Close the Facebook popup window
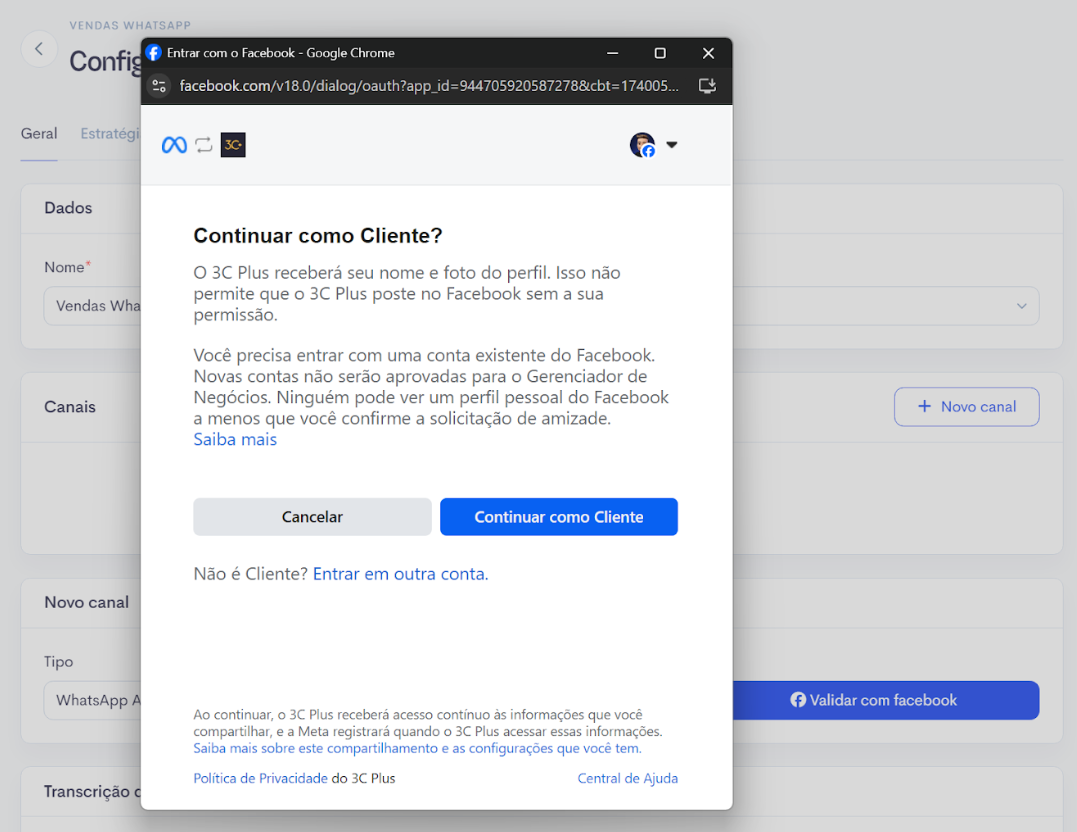The height and width of the screenshot is (832, 1077). [x=708, y=53]
